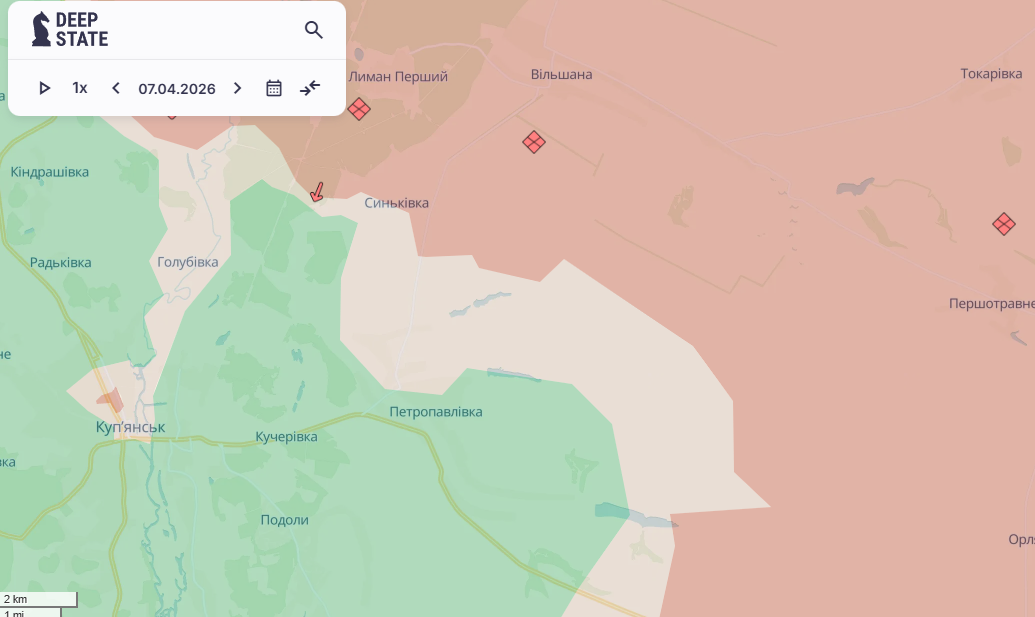The width and height of the screenshot is (1035, 617).
Task: Click the Куп'янськ city label
Action: [130, 427]
